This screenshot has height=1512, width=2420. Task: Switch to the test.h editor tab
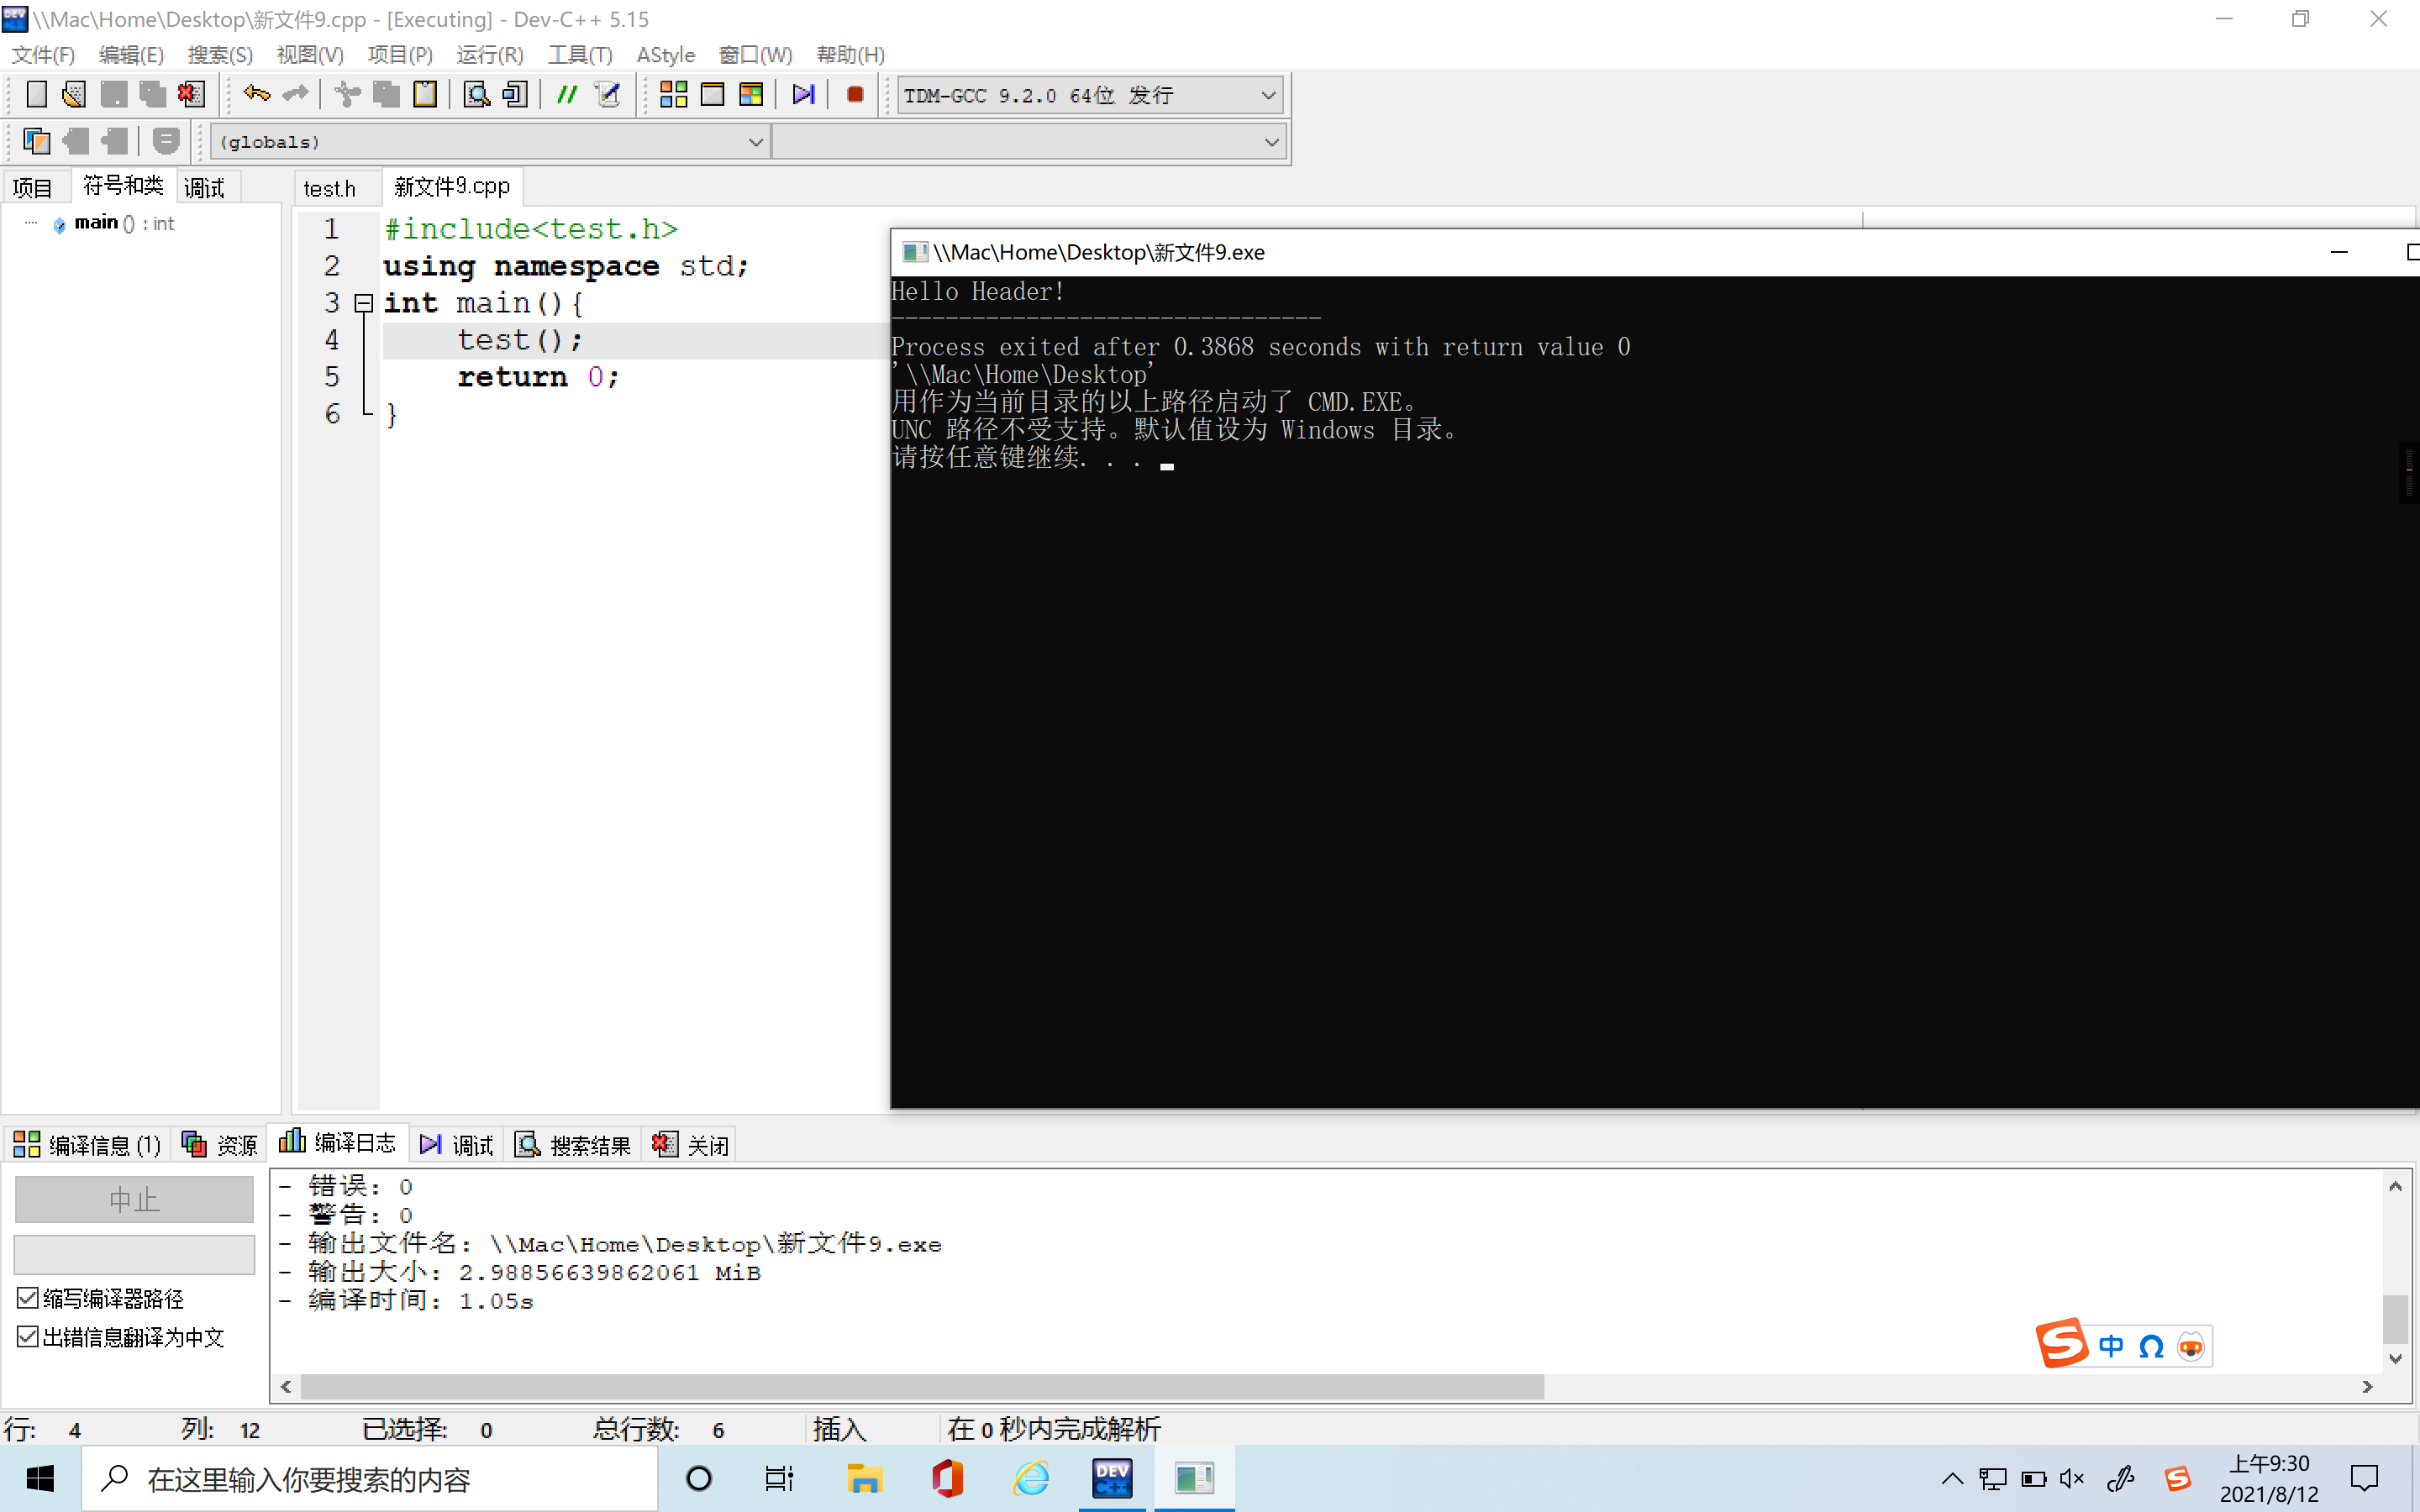coord(329,188)
